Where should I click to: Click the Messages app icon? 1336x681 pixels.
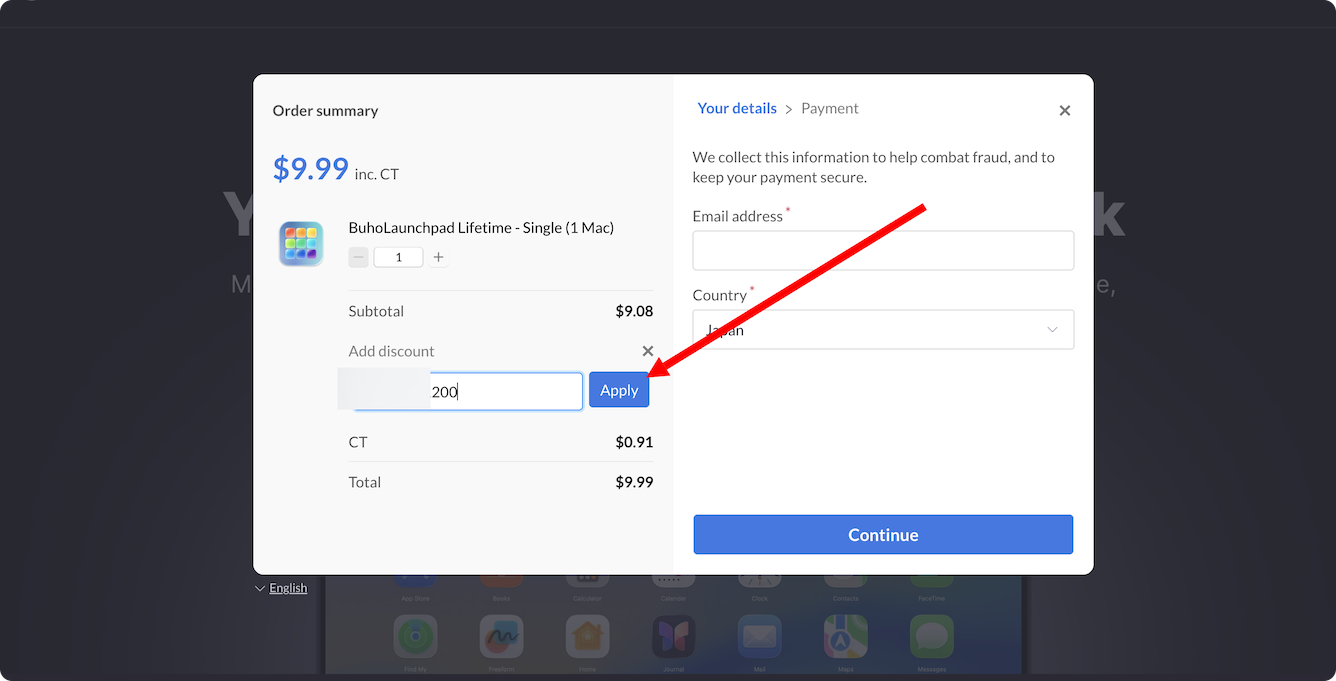(x=931, y=636)
